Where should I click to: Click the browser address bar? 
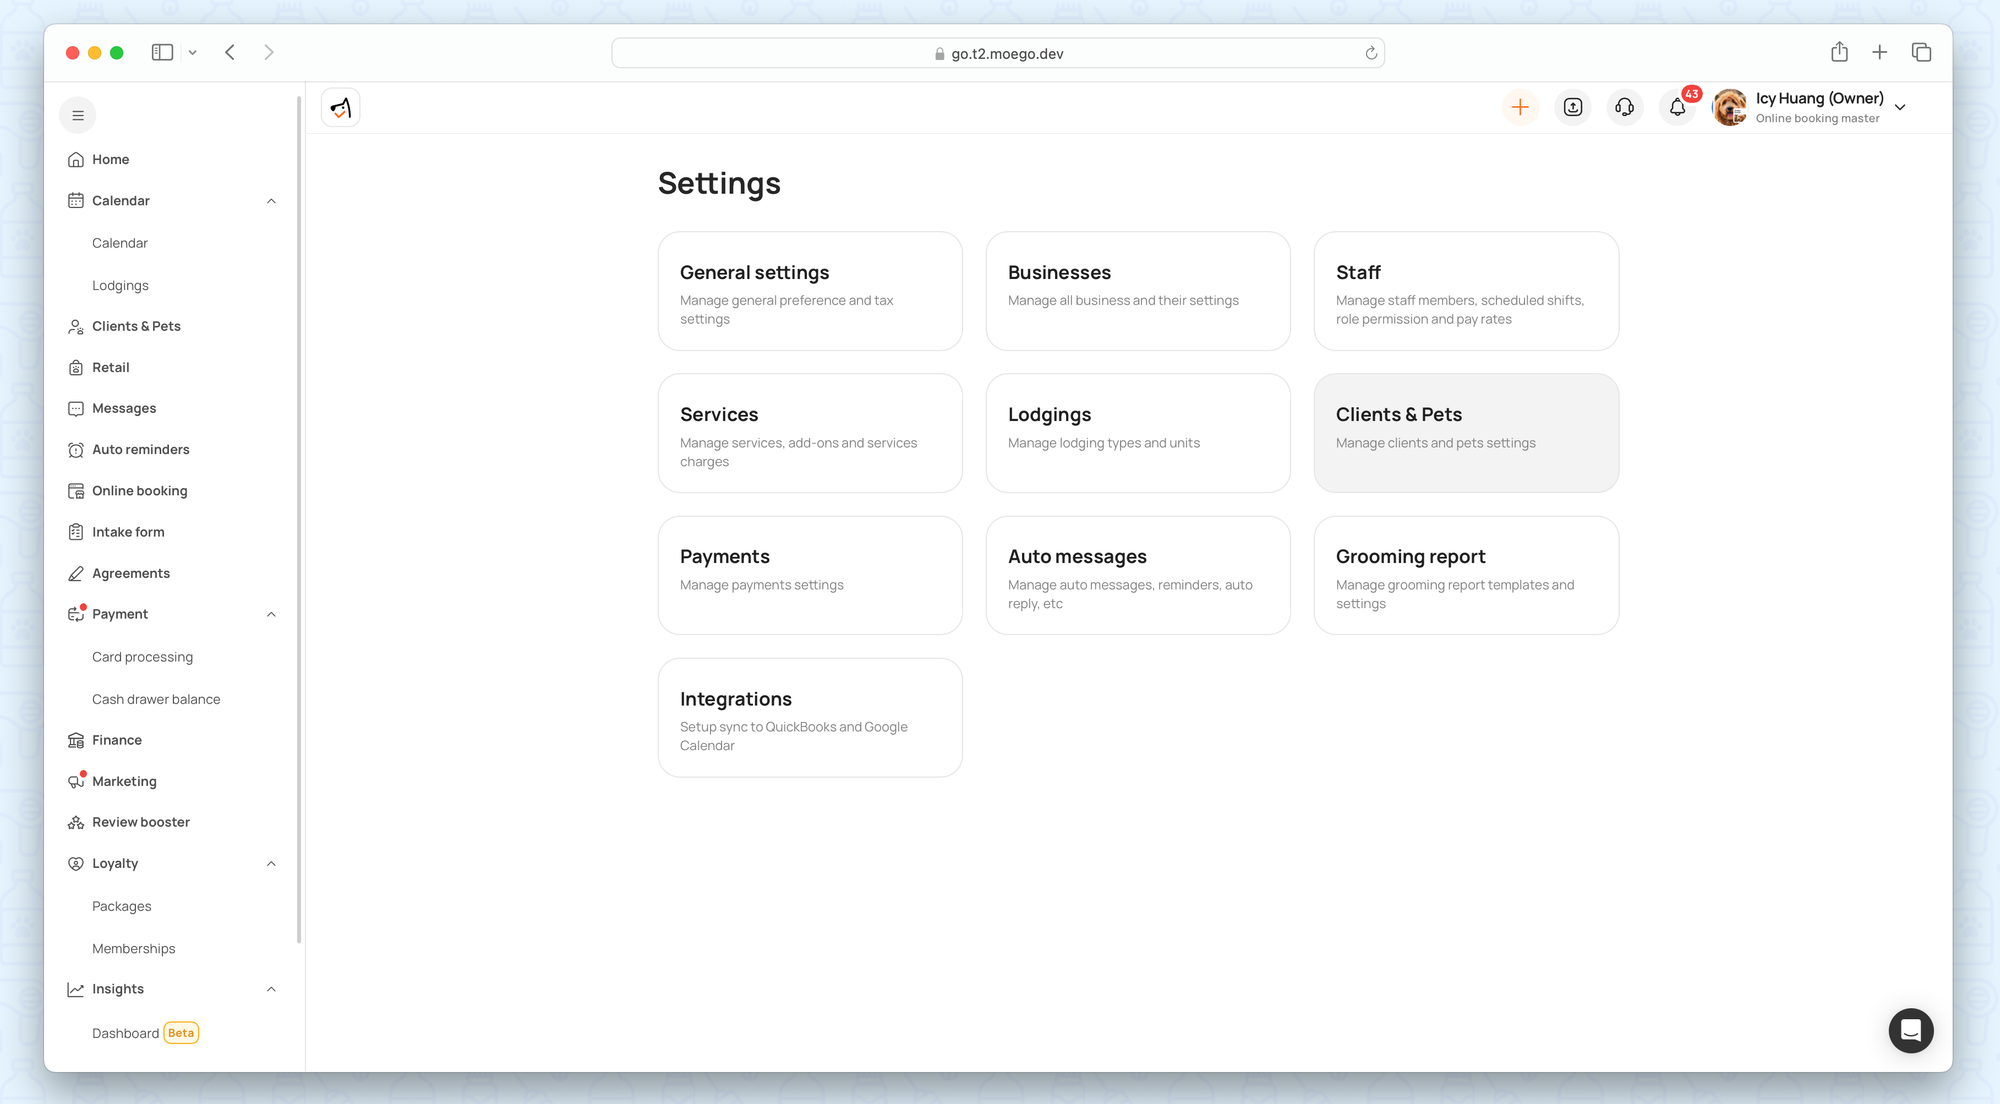coord(997,53)
